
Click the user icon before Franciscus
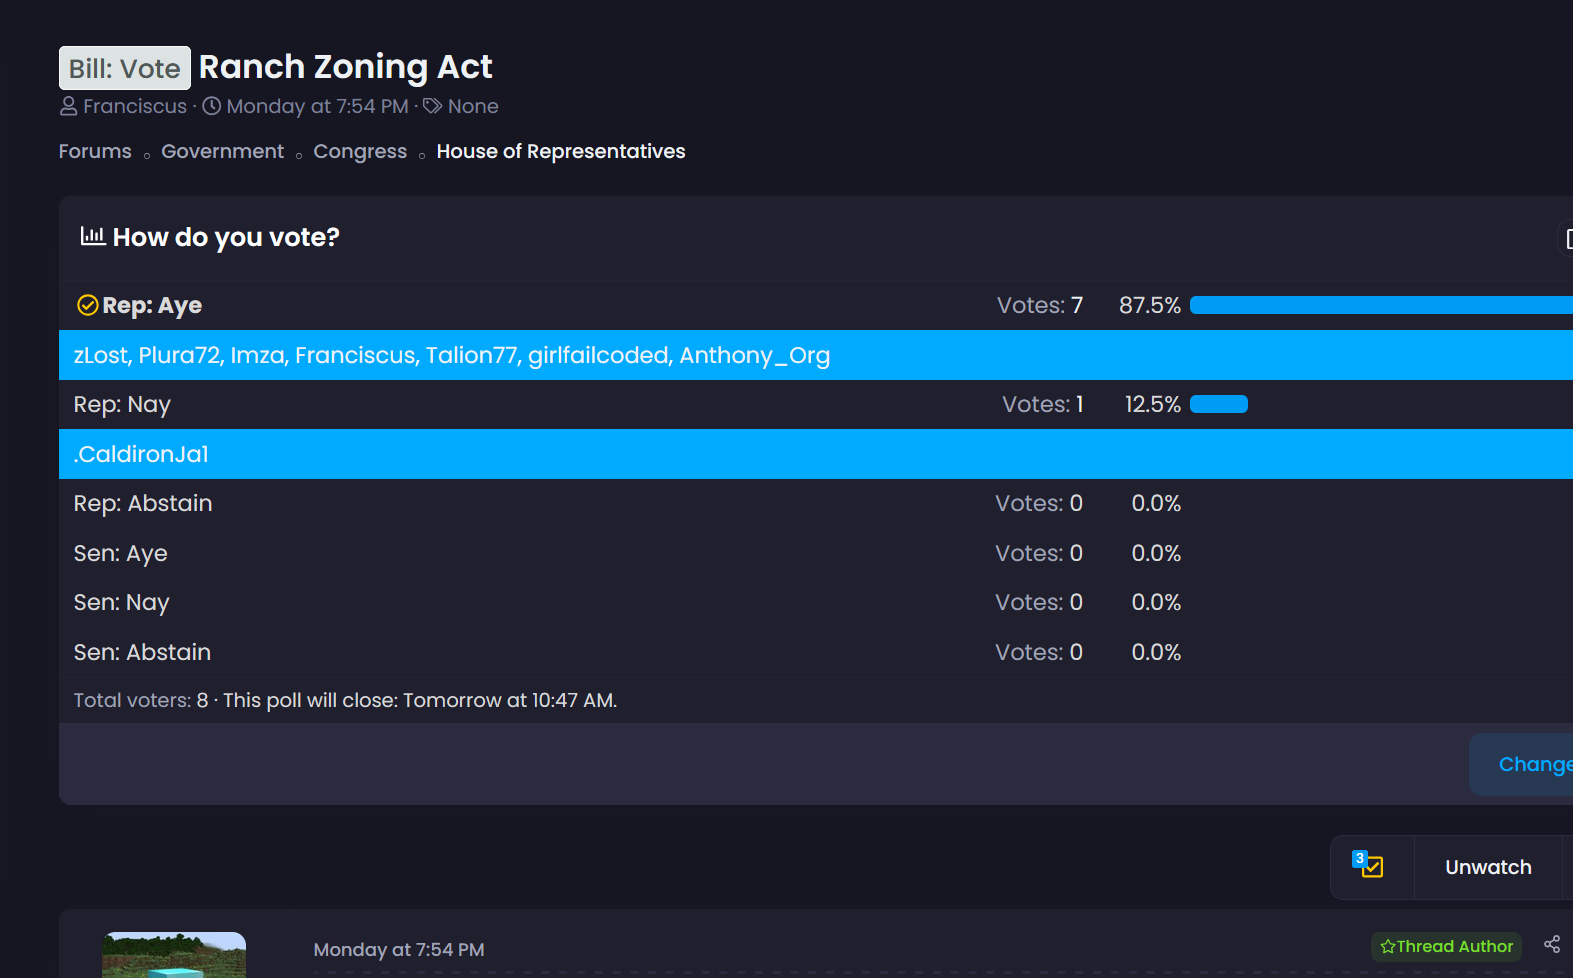[68, 106]
